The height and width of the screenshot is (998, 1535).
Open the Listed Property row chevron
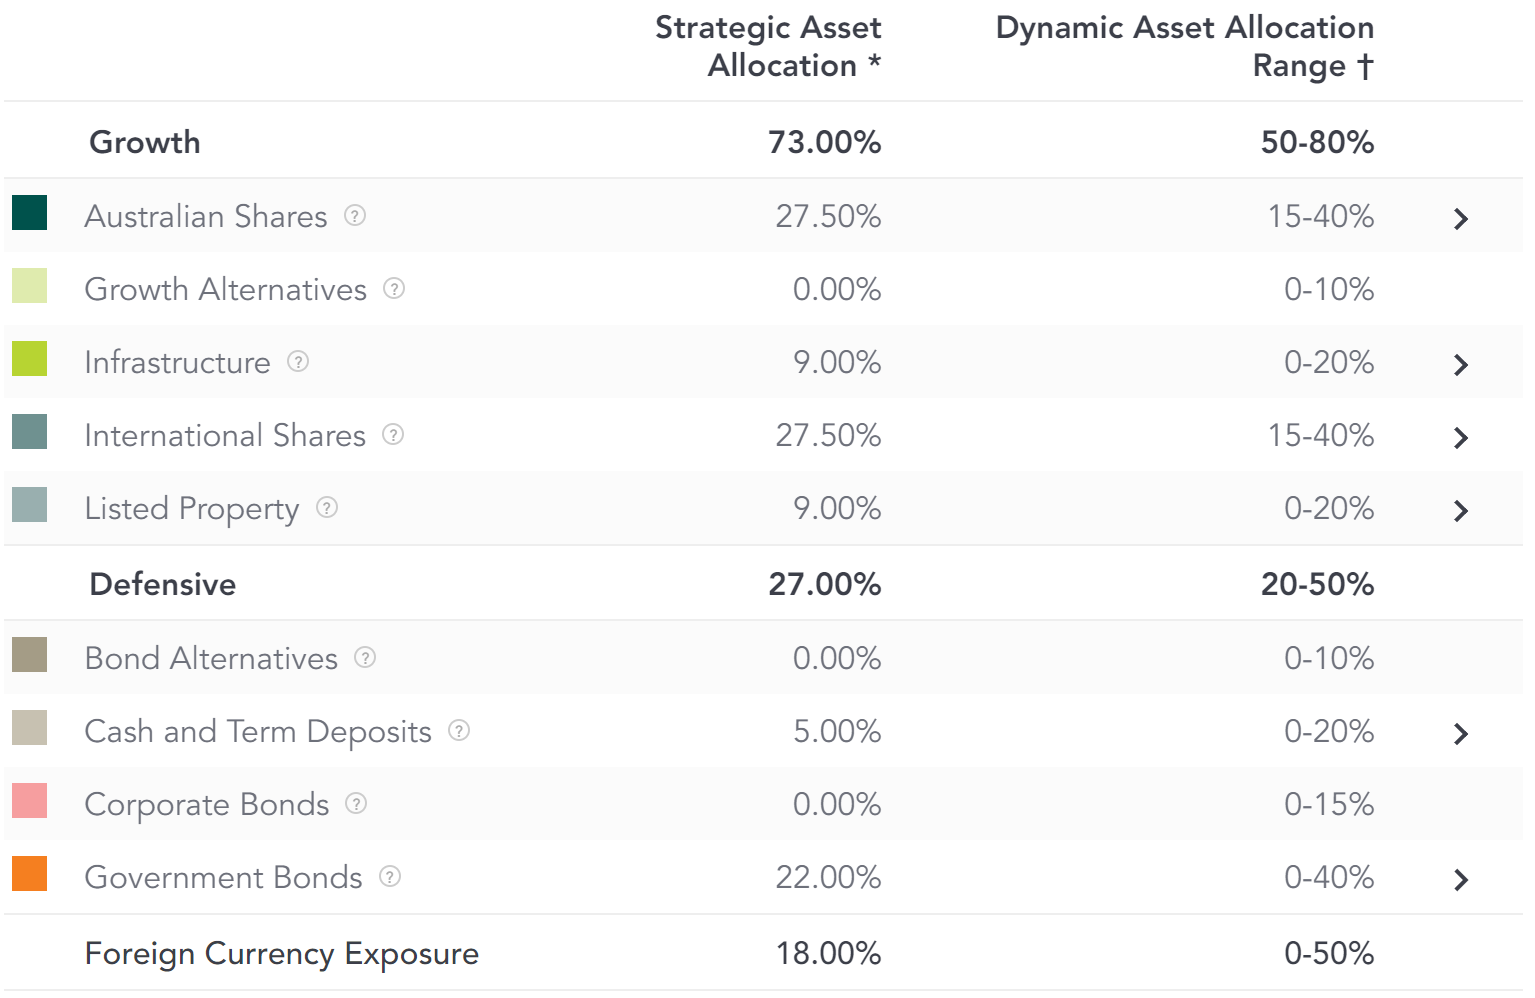[1461, 510]
